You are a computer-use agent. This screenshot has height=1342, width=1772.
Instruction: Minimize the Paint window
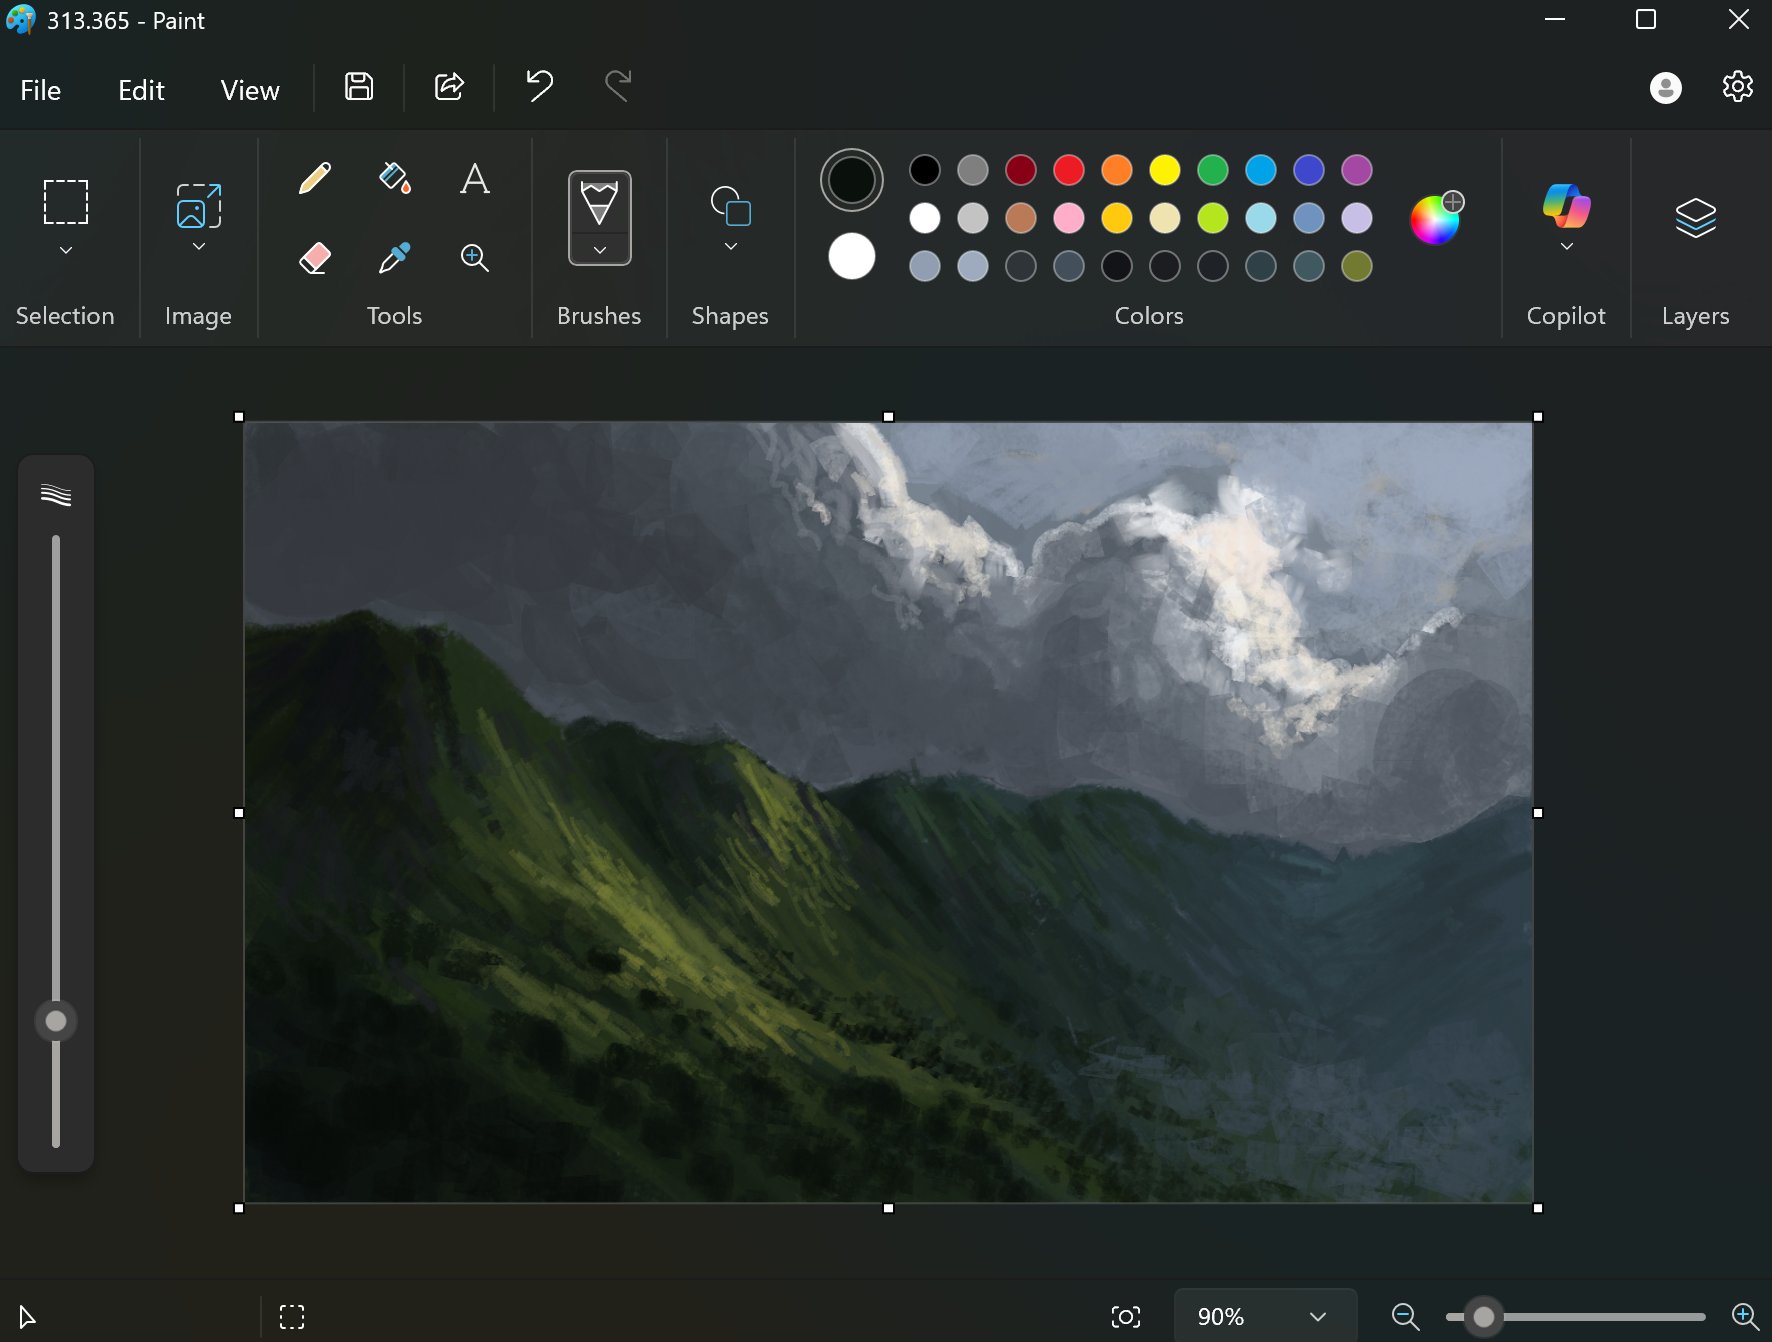[1555, 20]
